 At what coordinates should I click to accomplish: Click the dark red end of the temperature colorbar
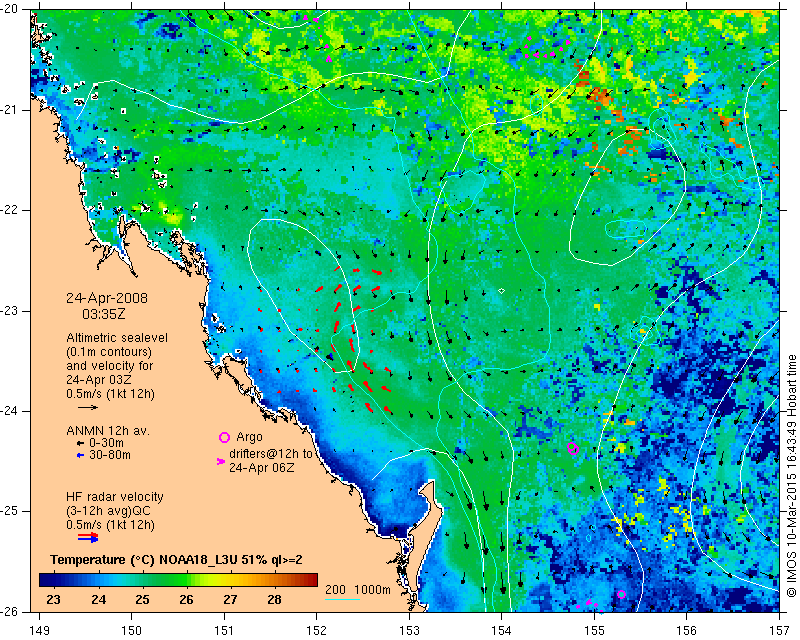312,580
